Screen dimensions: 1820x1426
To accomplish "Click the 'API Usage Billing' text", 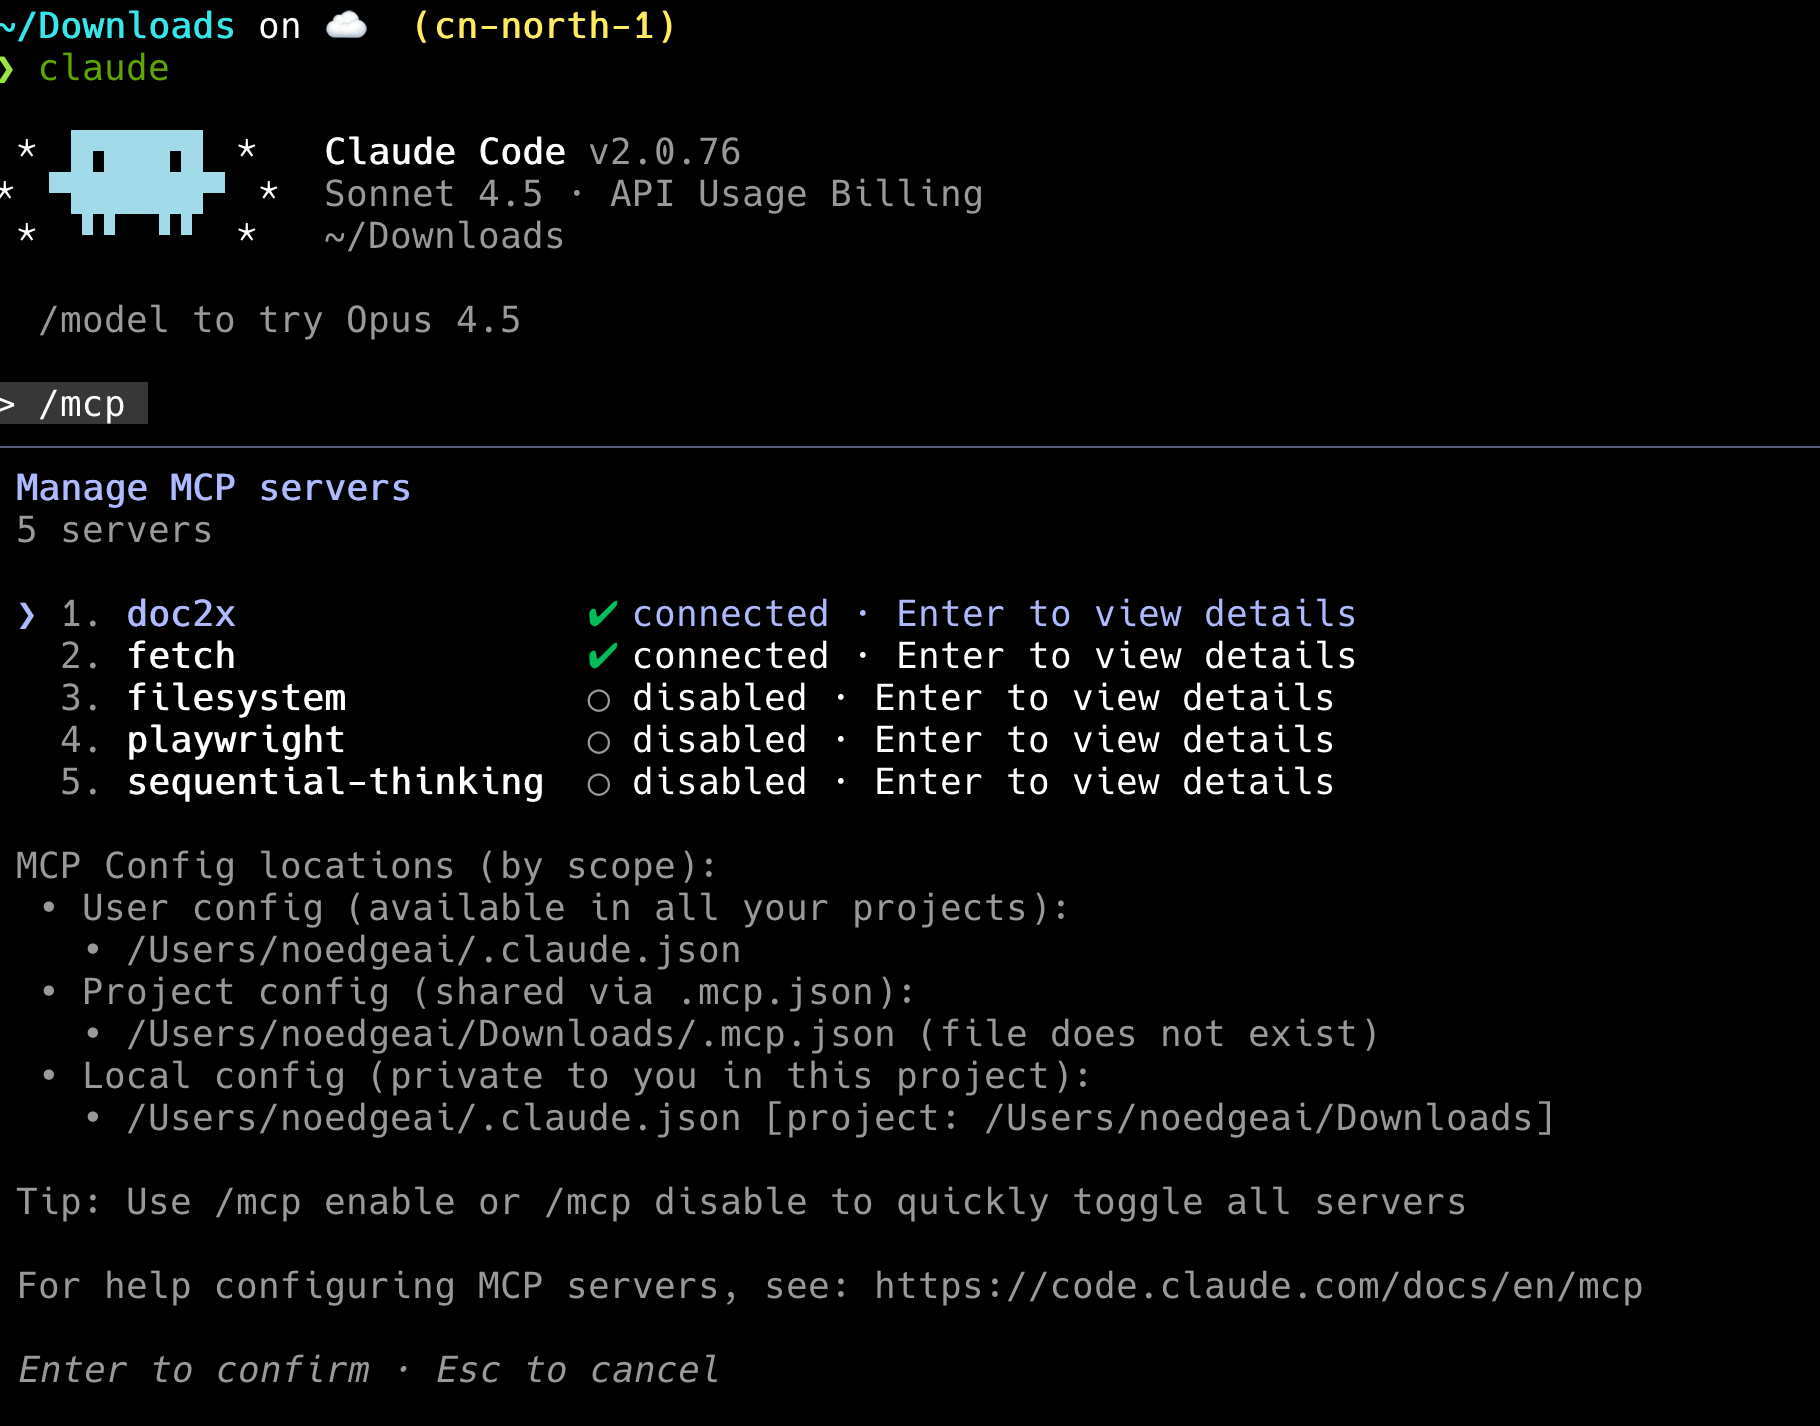I will click(797, 194).
